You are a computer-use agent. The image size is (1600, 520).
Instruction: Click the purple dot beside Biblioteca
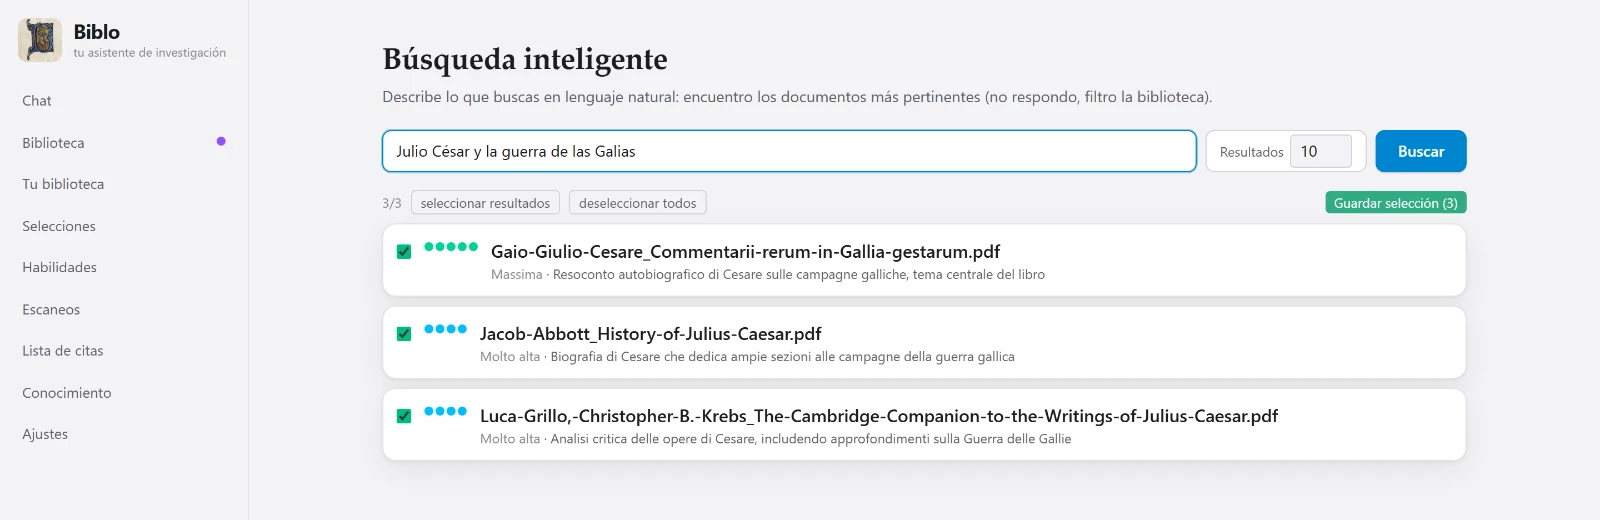[x=221, y=142]
